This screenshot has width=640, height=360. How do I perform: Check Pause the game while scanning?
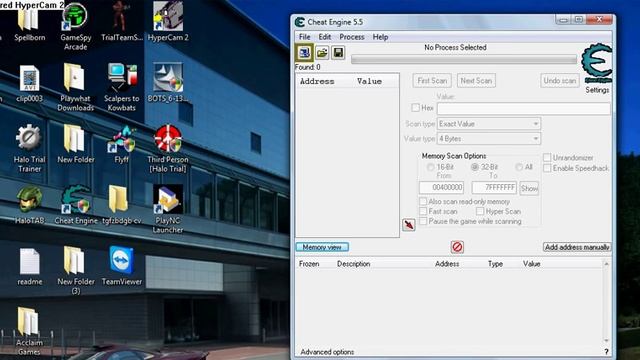click(x=423, y=221)
